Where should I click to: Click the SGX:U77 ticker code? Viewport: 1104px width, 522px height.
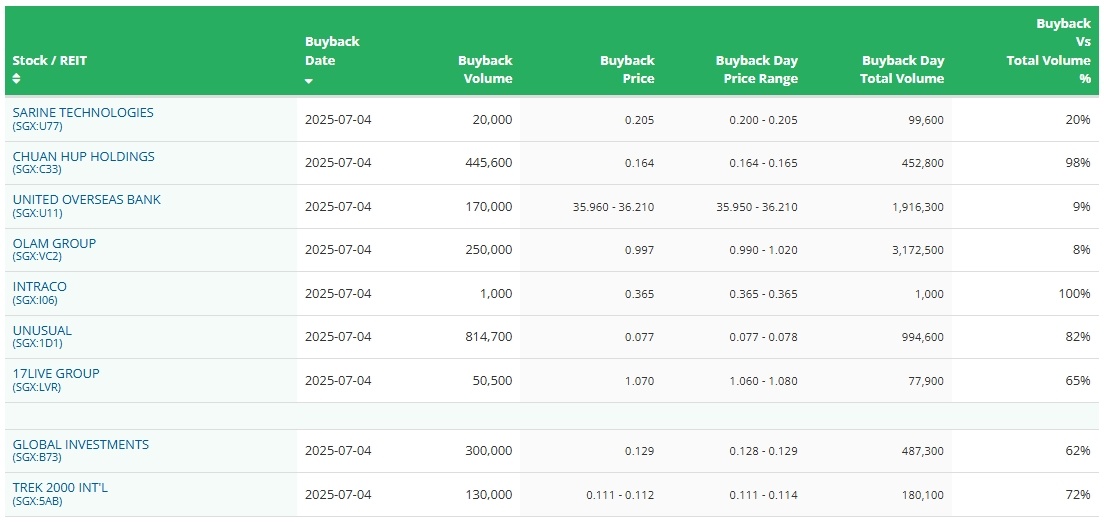pos(37,125)
